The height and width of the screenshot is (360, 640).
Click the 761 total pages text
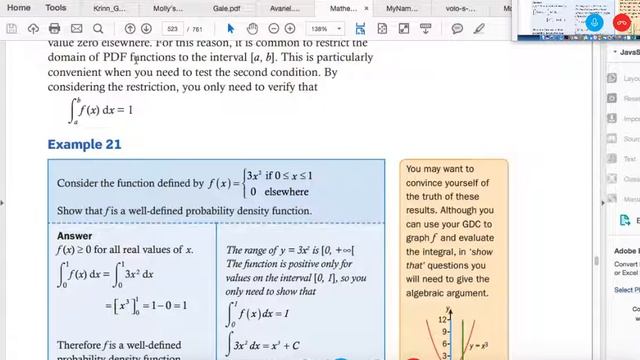tap(197, 29)
